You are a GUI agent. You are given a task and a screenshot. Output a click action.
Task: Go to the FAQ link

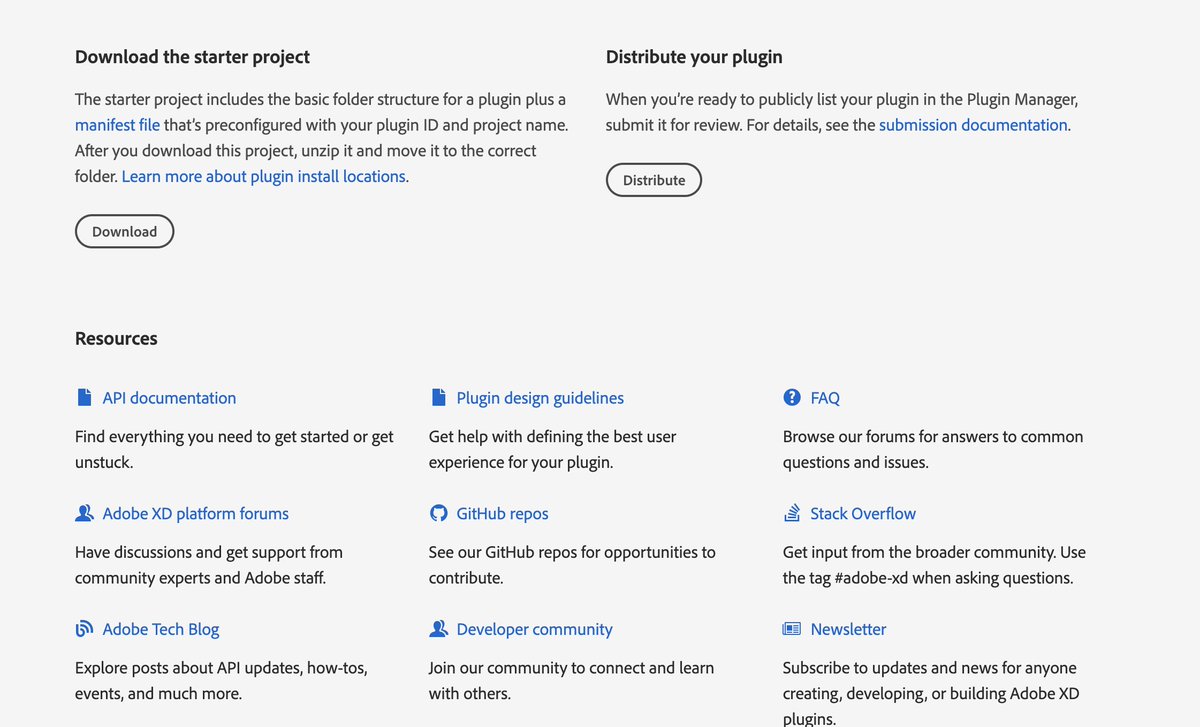tap(825, 398)
